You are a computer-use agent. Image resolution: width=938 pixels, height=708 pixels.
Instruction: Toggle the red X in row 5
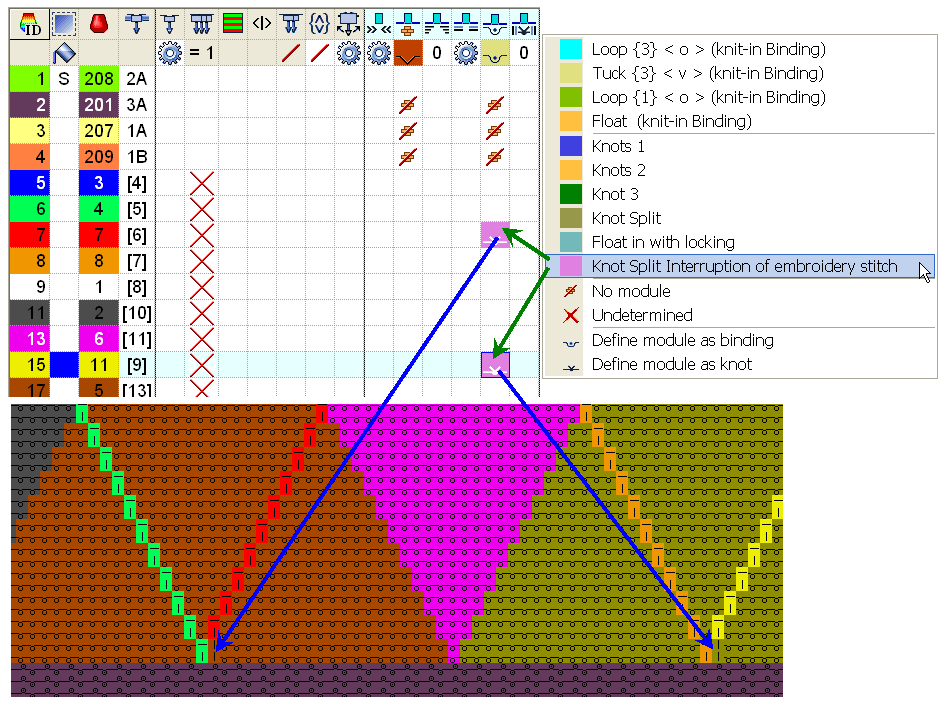click(202, 183)
